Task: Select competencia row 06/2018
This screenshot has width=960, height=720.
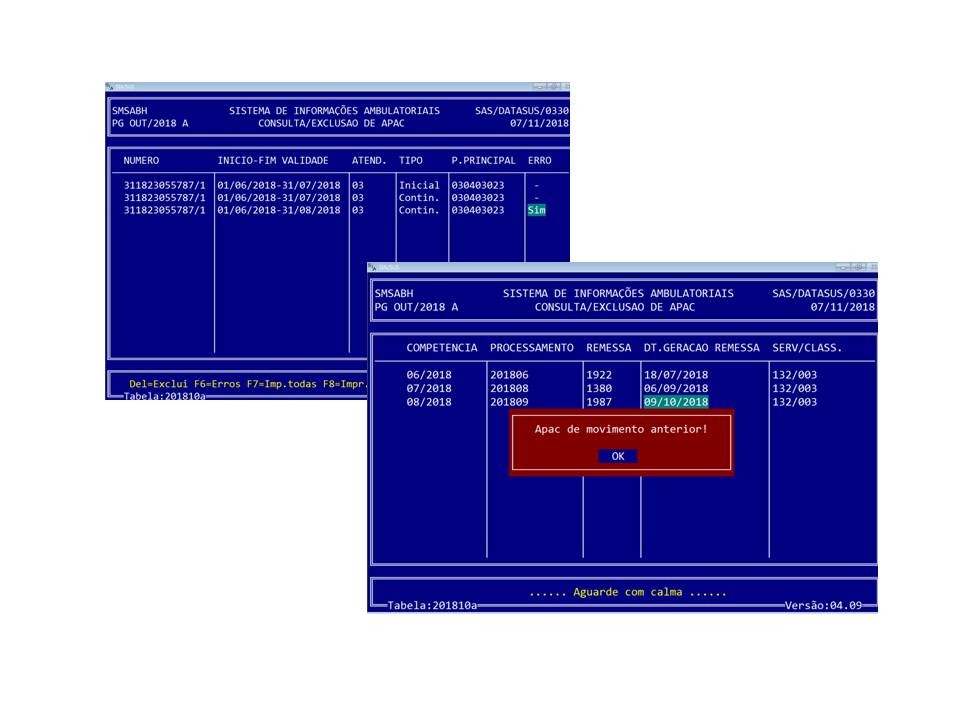Action: [429, 374]
